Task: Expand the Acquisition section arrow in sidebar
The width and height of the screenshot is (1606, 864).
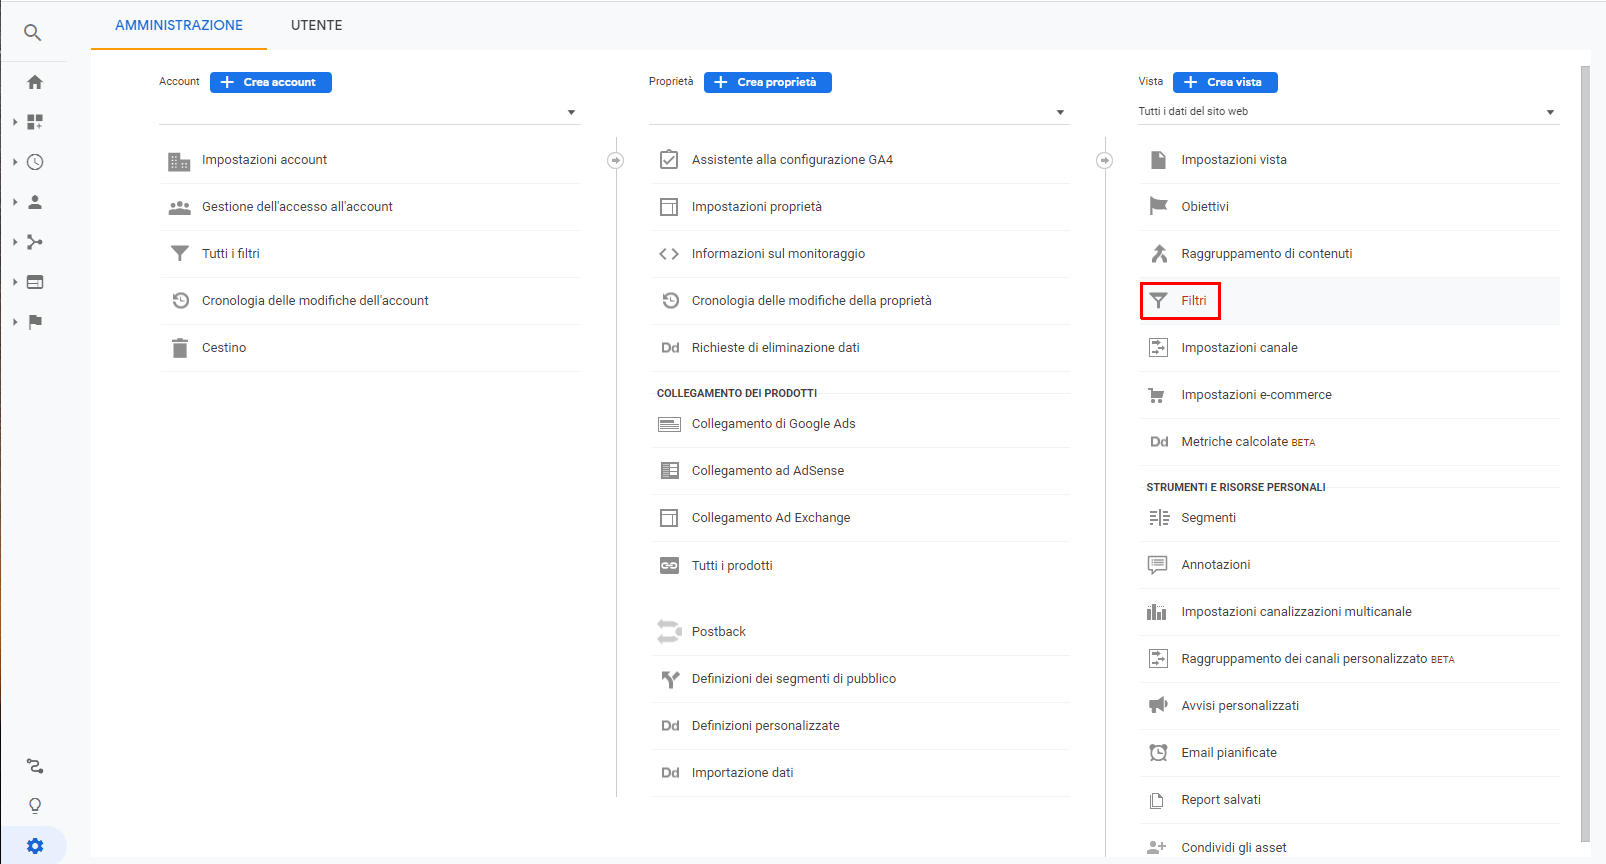Action: coord(15,242)
